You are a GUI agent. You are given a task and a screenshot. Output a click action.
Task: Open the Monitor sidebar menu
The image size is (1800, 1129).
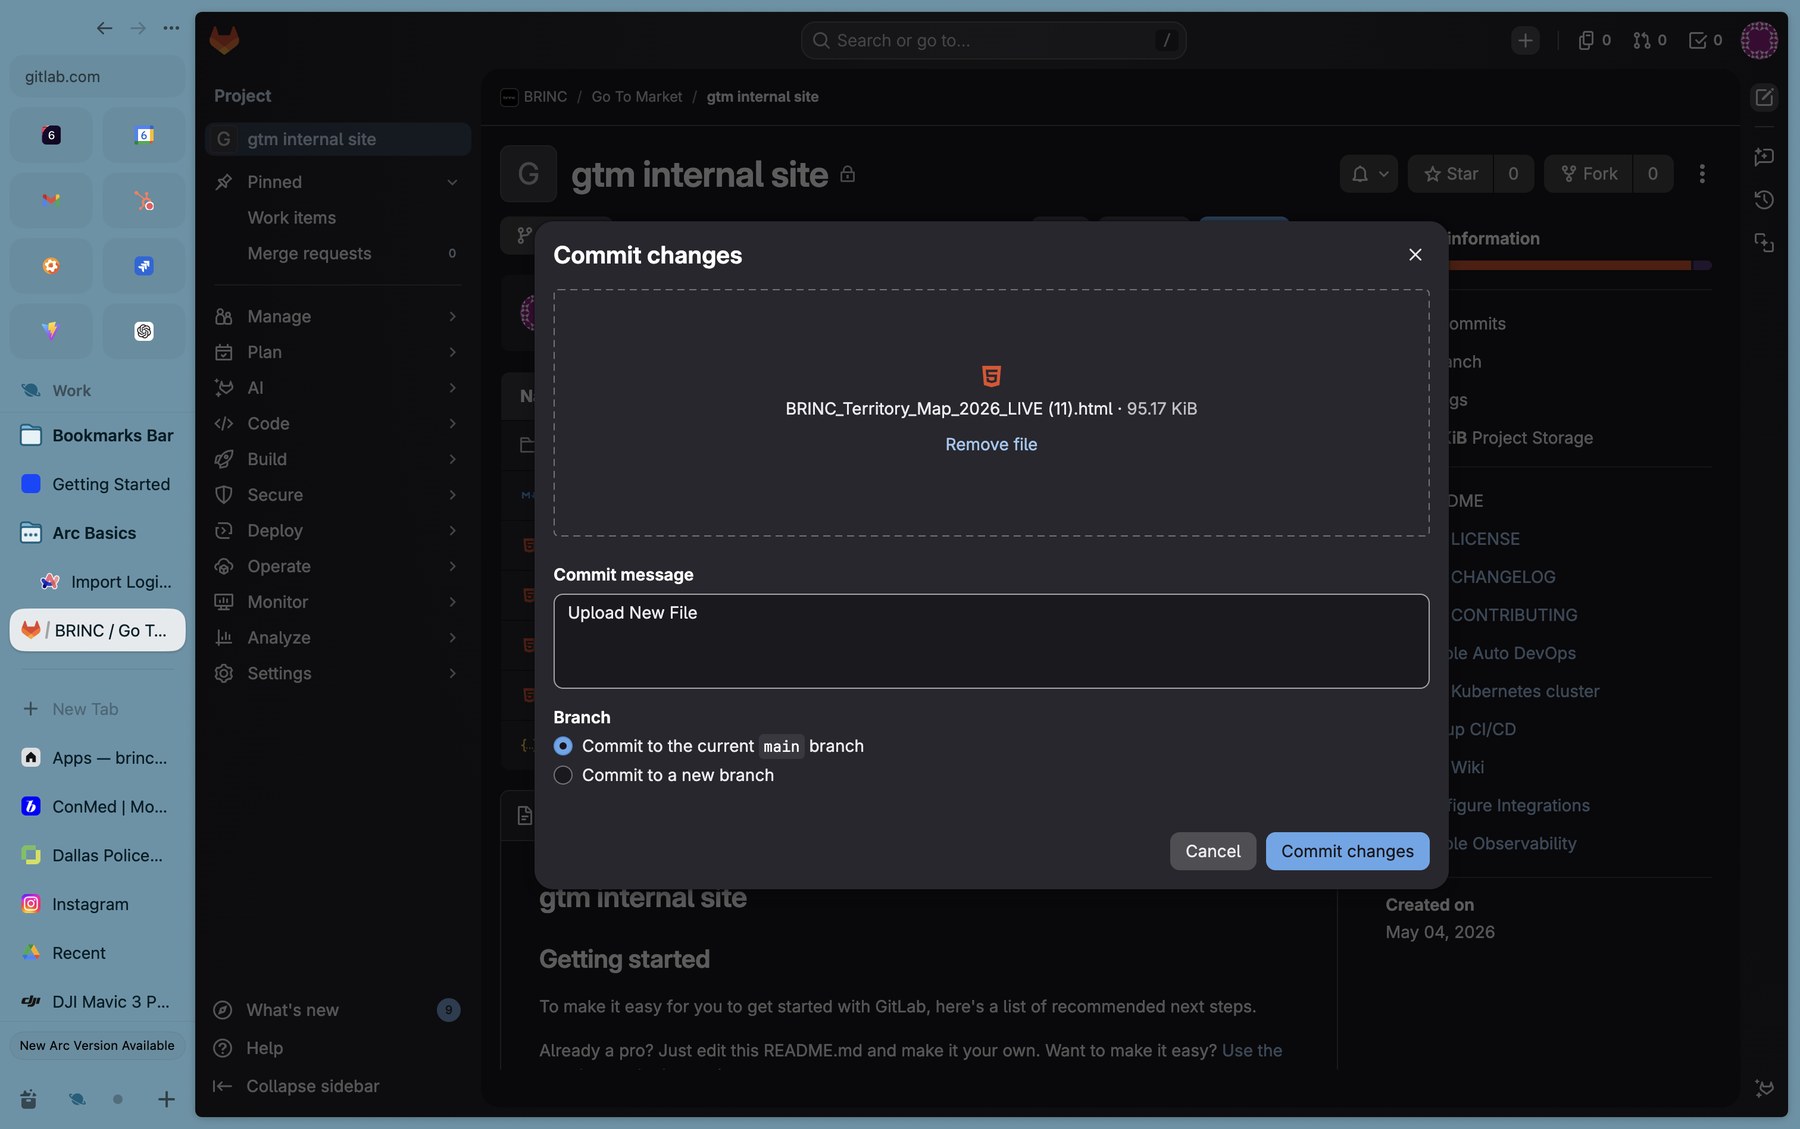click(x=338, y=602)
